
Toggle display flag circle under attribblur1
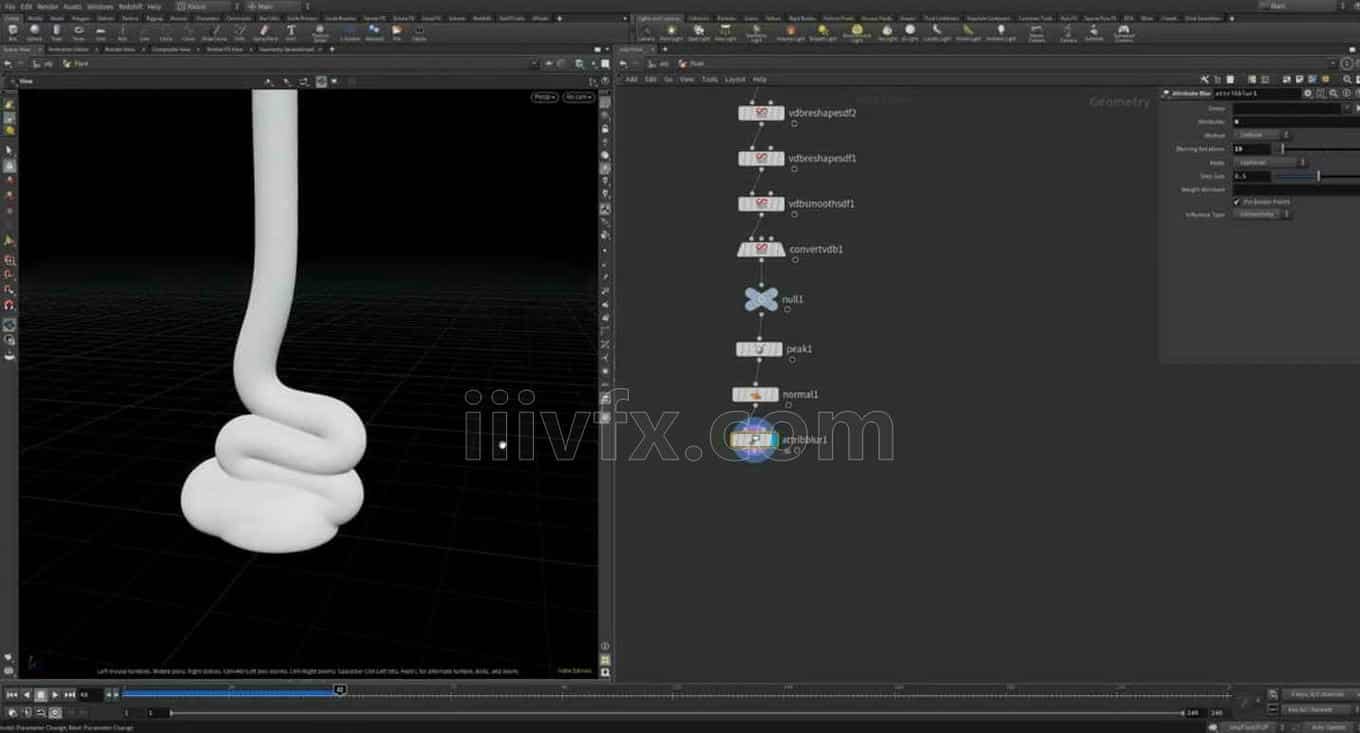coord(797,450)
